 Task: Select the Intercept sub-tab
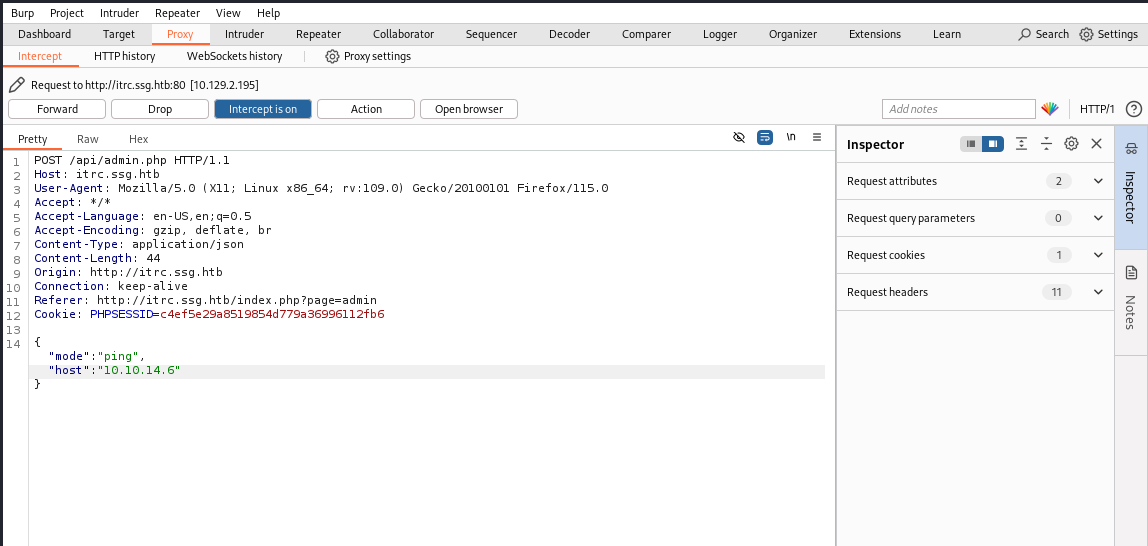(x=40, y=56)
